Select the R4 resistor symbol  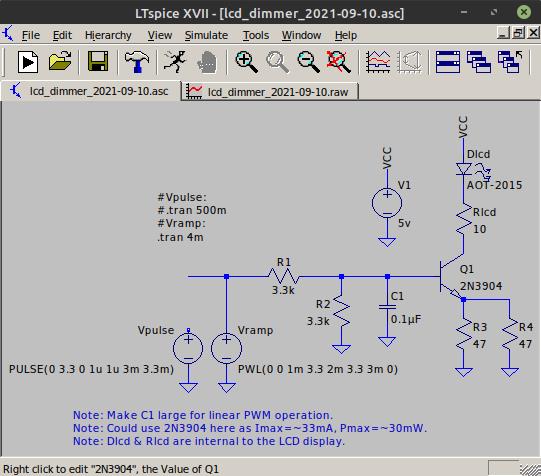click(x=510, y=335)
